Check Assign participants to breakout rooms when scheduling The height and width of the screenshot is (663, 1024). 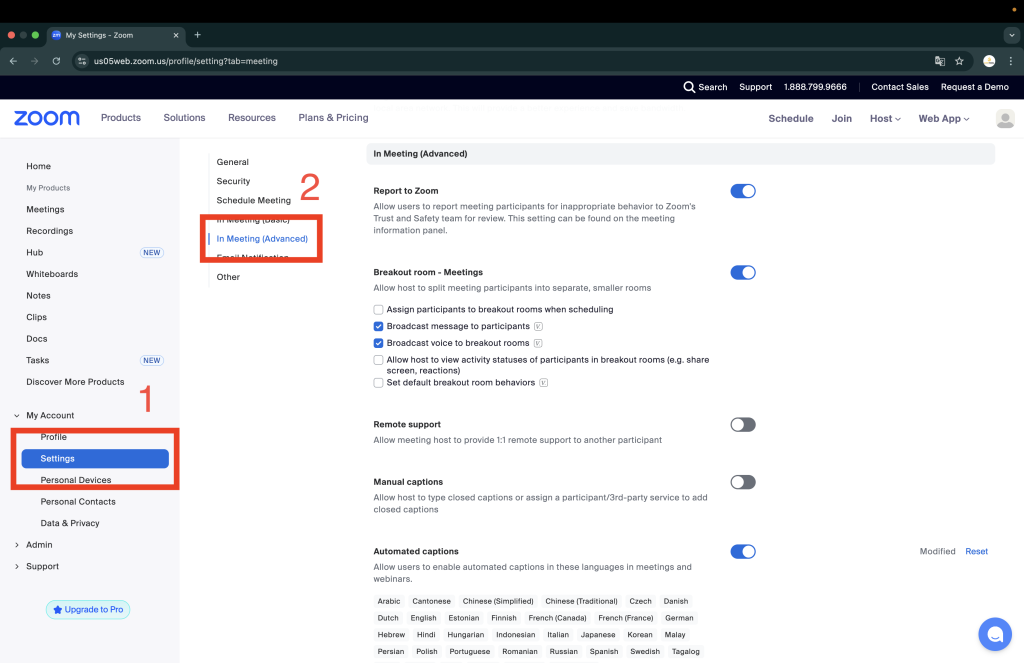coord(378,309)
